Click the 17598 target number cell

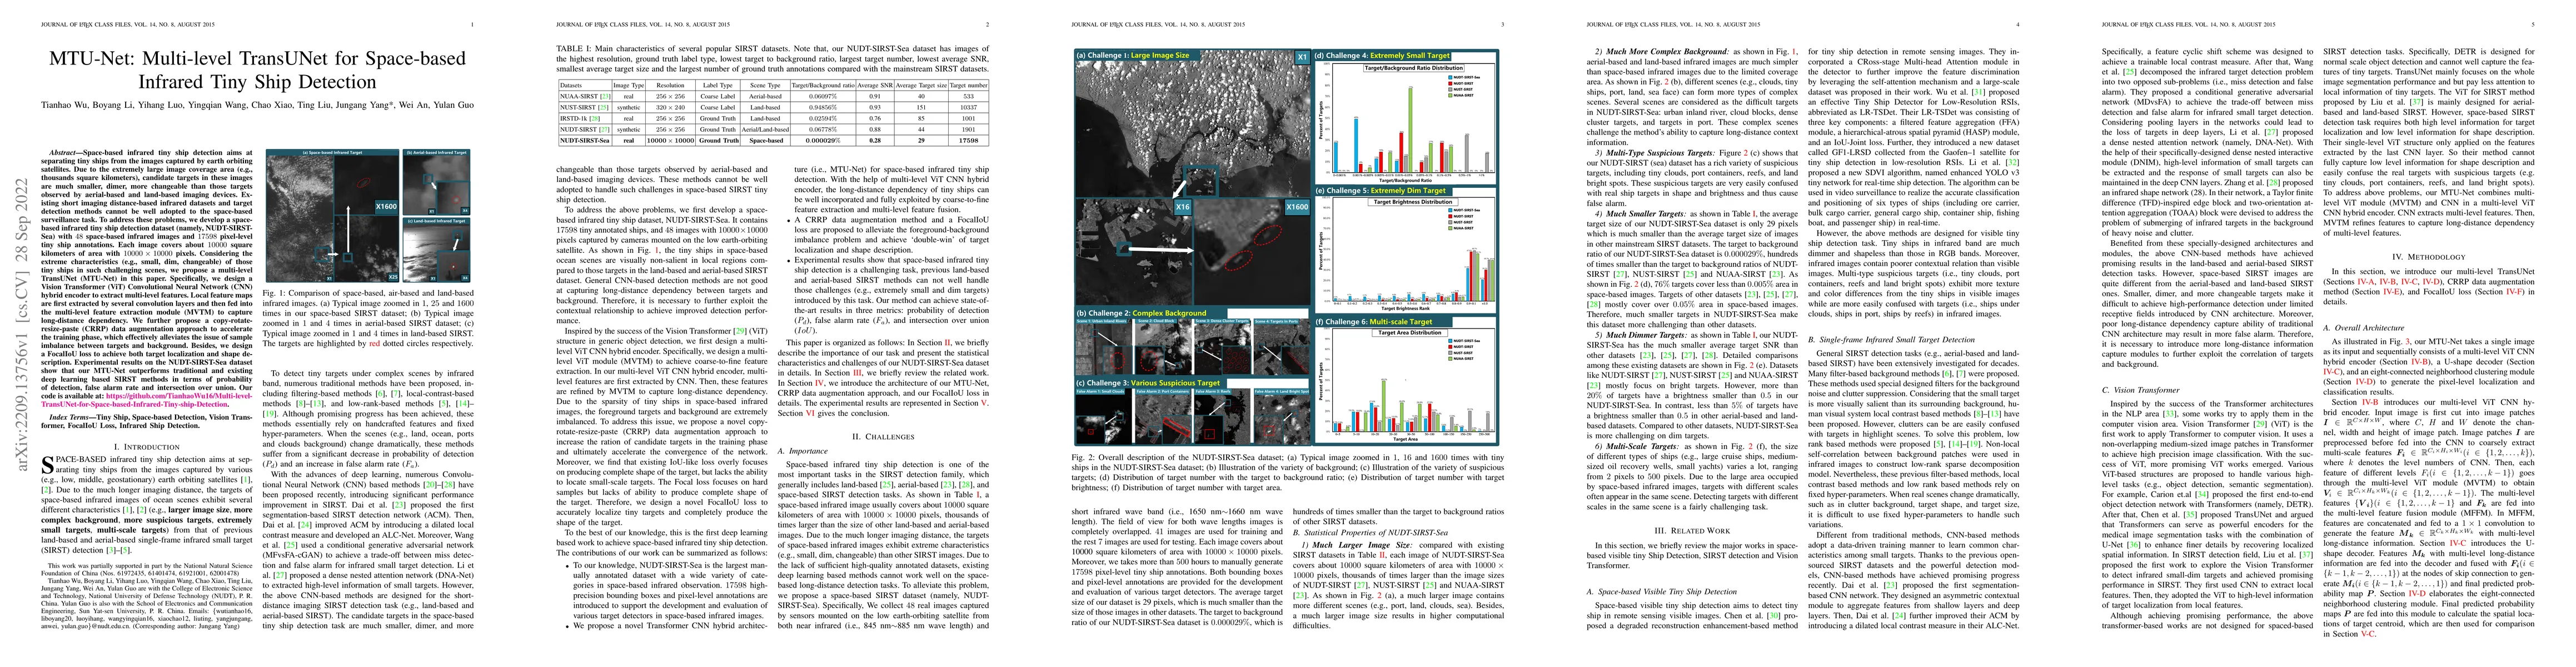pyautogui.click(x=969, y=140)
